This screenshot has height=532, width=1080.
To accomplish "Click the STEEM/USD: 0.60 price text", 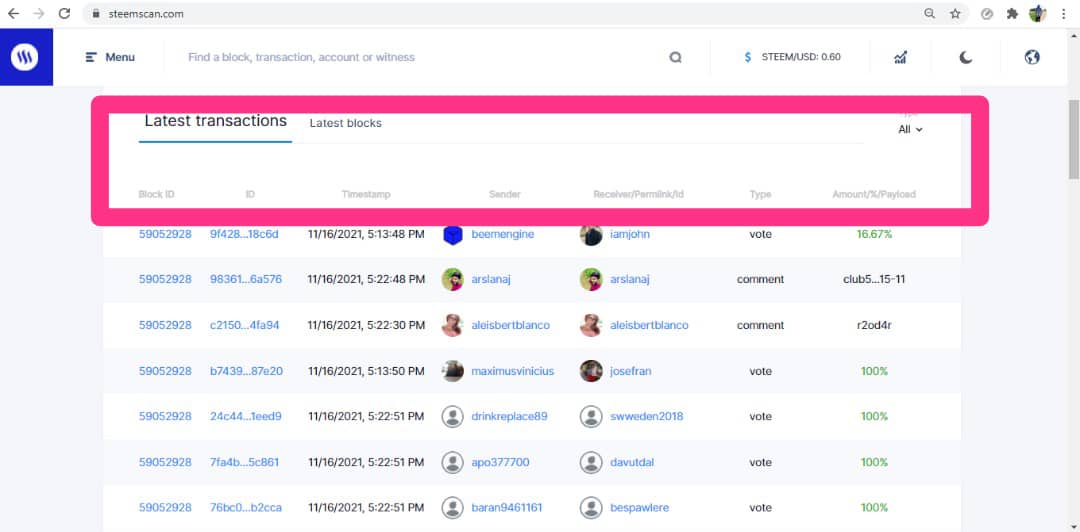I will tap(801, 57).
